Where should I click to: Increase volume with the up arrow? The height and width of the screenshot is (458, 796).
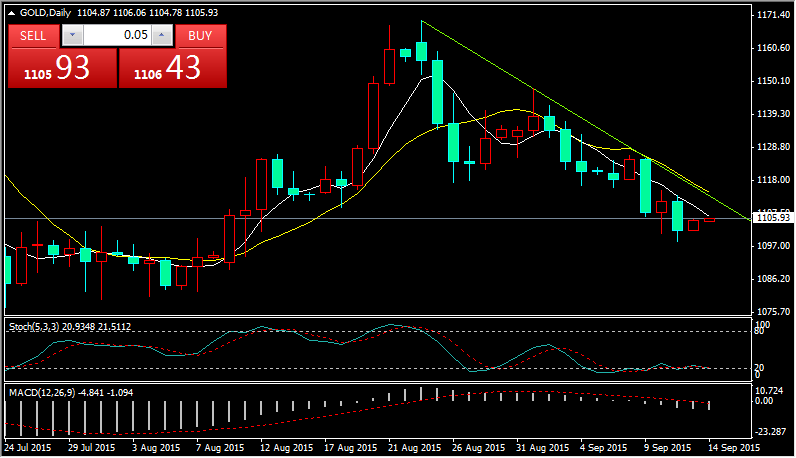click(x=162, y=35)
